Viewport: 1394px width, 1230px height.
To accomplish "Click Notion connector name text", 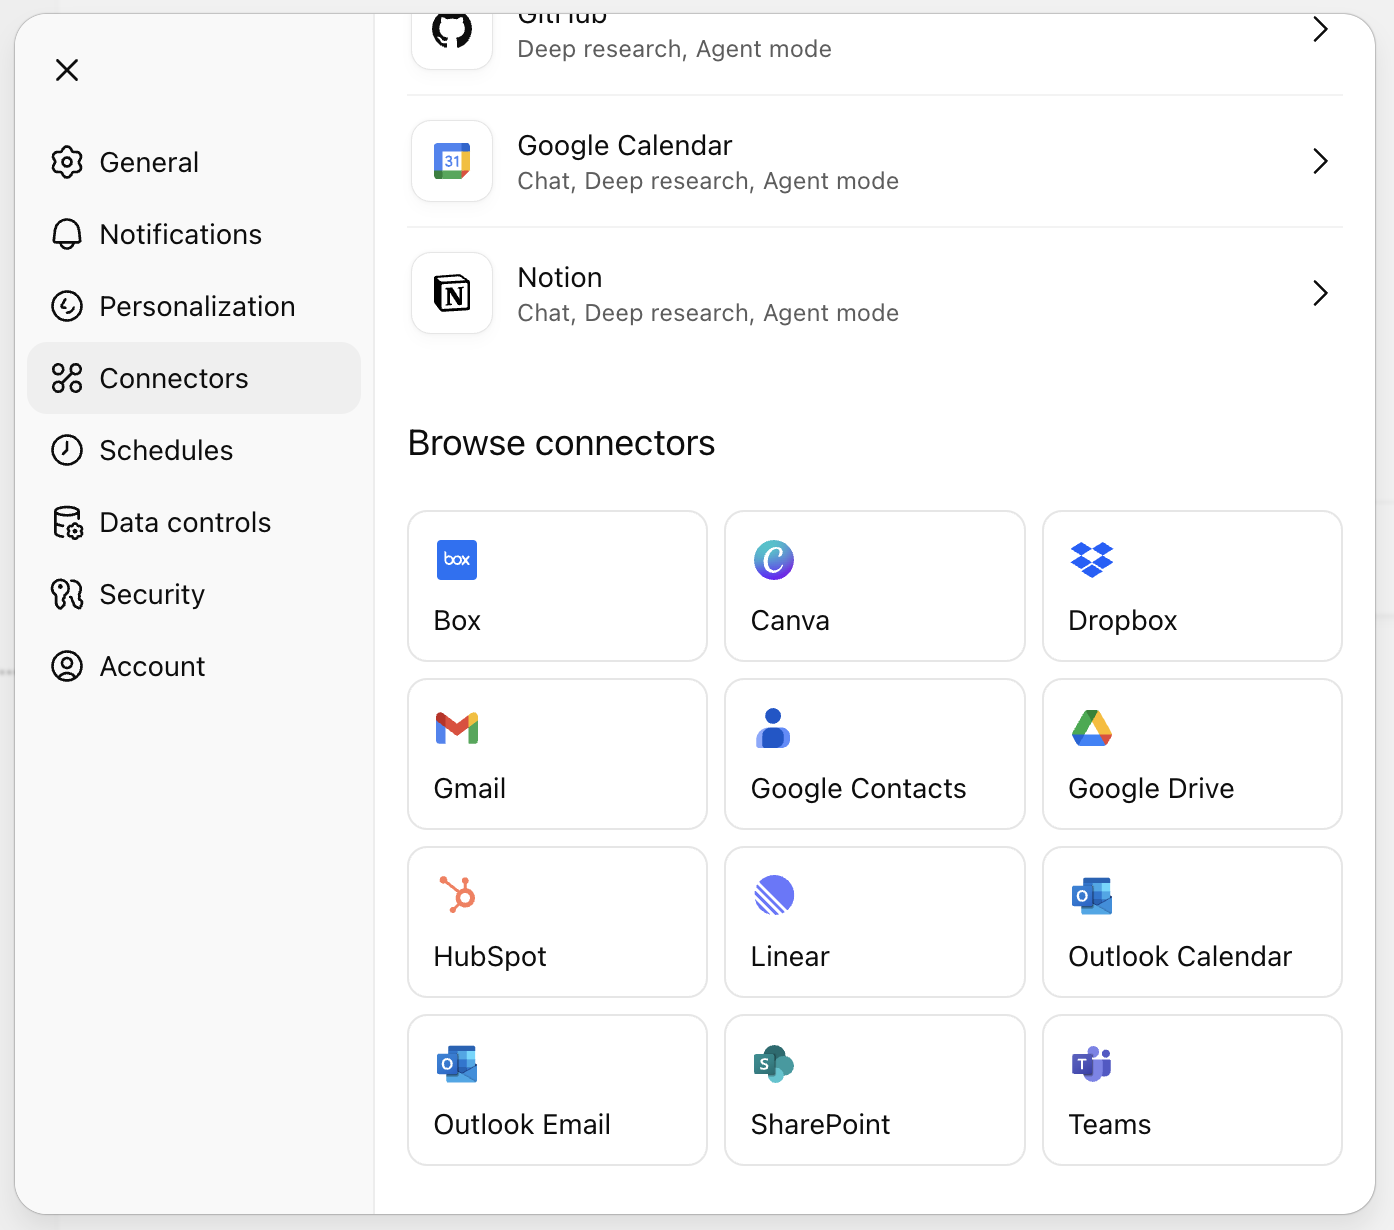I will (x=560, y=277).
